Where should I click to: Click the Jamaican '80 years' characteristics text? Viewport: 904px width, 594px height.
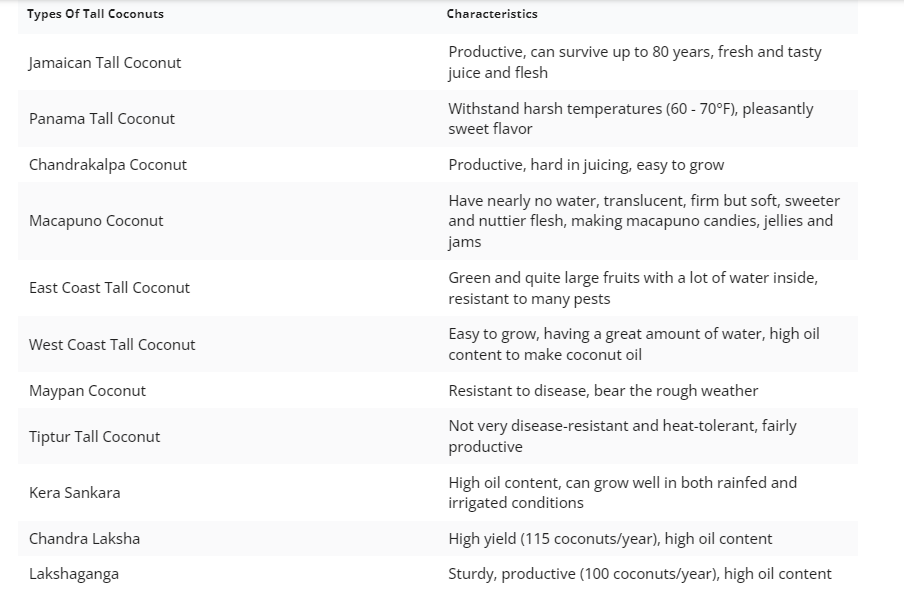tap(635, 62)
